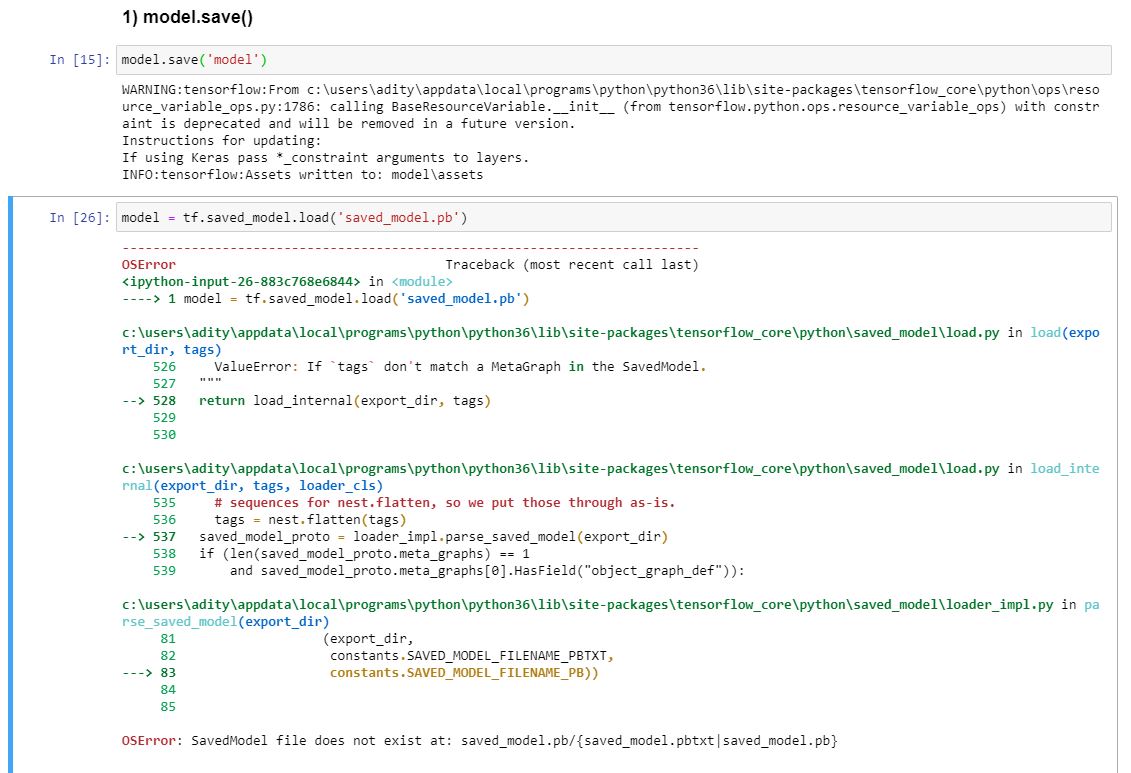The height and width of the screenshot is (773, 1131).
Task: Select the tf.saved_model.load code cell
Action: tap(400, 216)
